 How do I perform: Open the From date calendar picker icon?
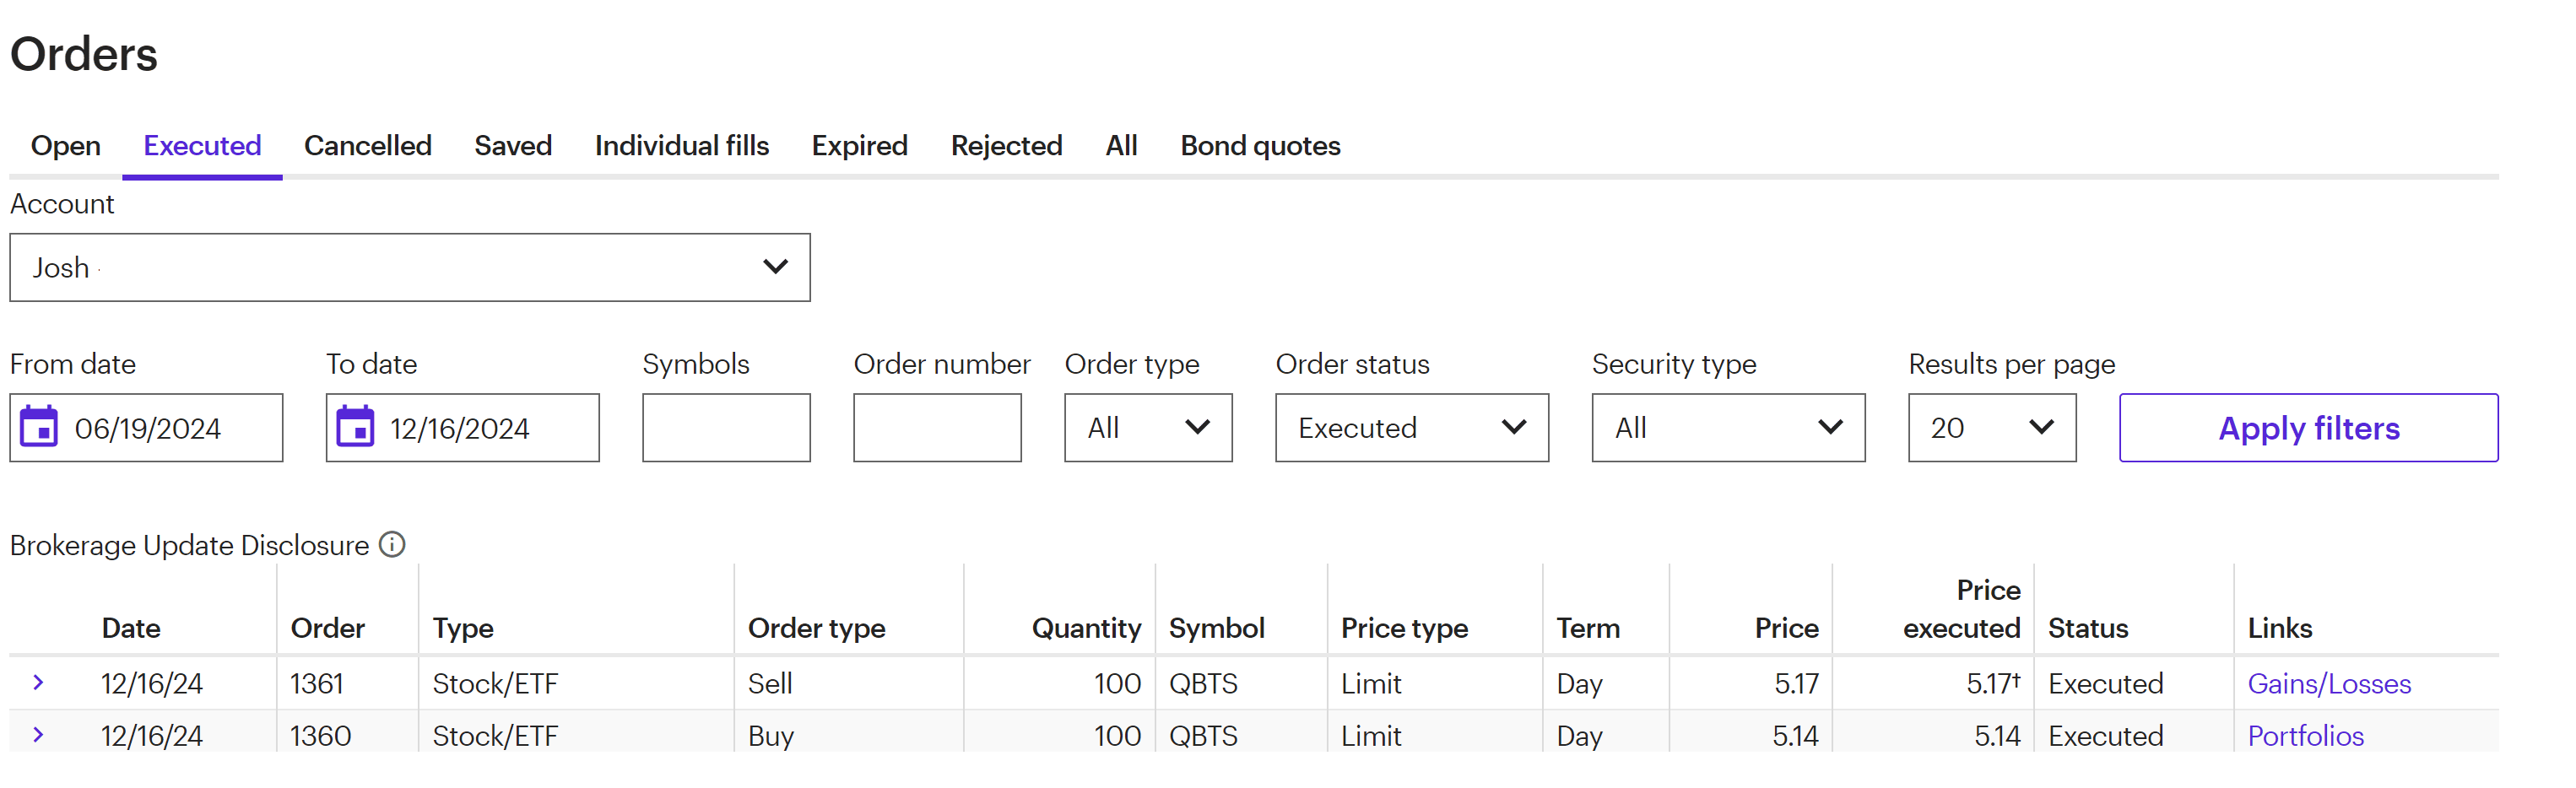pyautogui.click(x=39, y=427)
